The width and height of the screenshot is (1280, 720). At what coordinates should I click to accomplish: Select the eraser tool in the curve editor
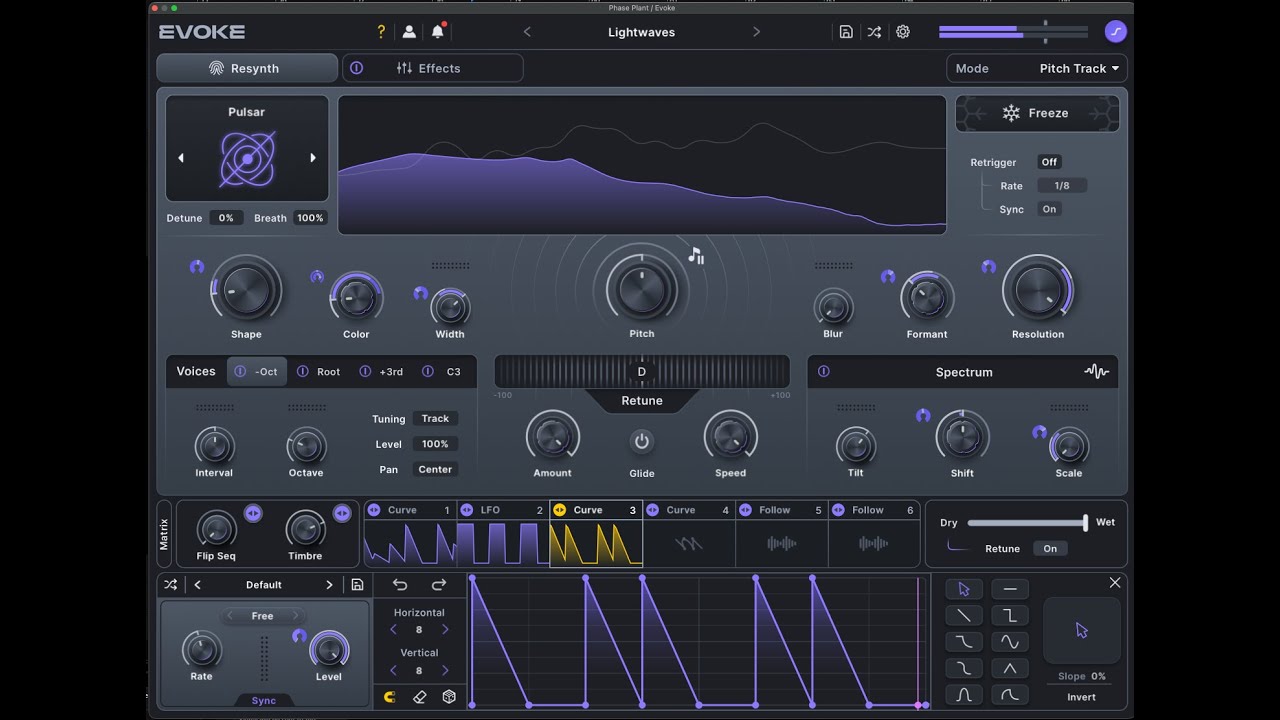coord(420,697)
